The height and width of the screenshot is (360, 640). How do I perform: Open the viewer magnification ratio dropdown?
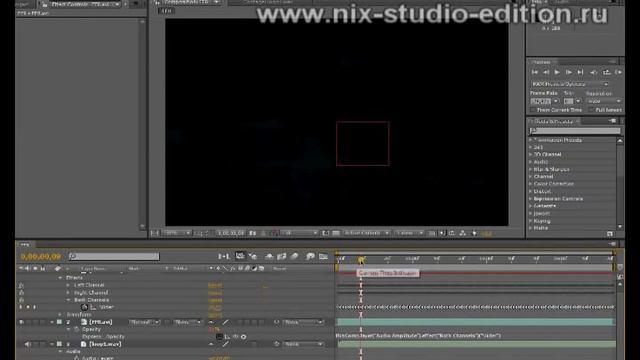[x=177, y=233]
